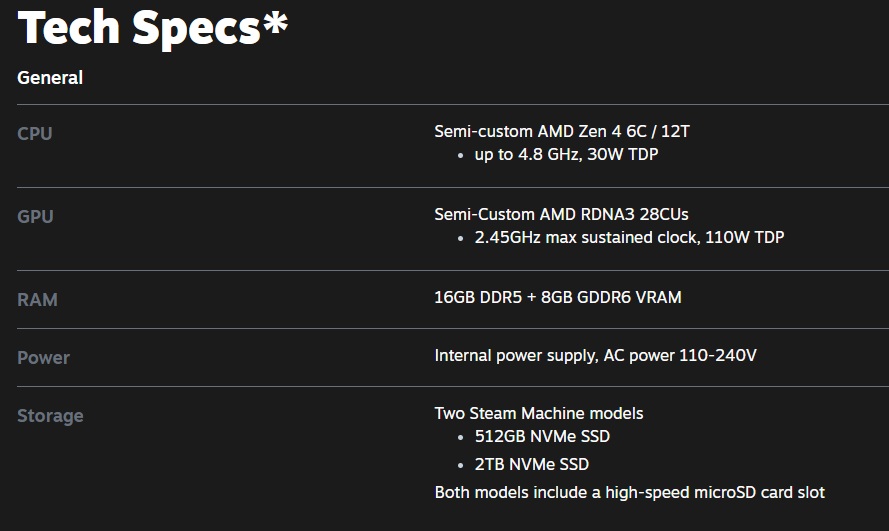Click the bullet dot before 2TB NVMe SSD

point(461,465)
